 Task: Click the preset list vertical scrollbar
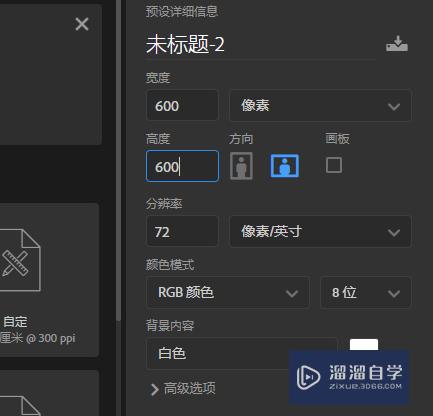[x=118, y=160]
